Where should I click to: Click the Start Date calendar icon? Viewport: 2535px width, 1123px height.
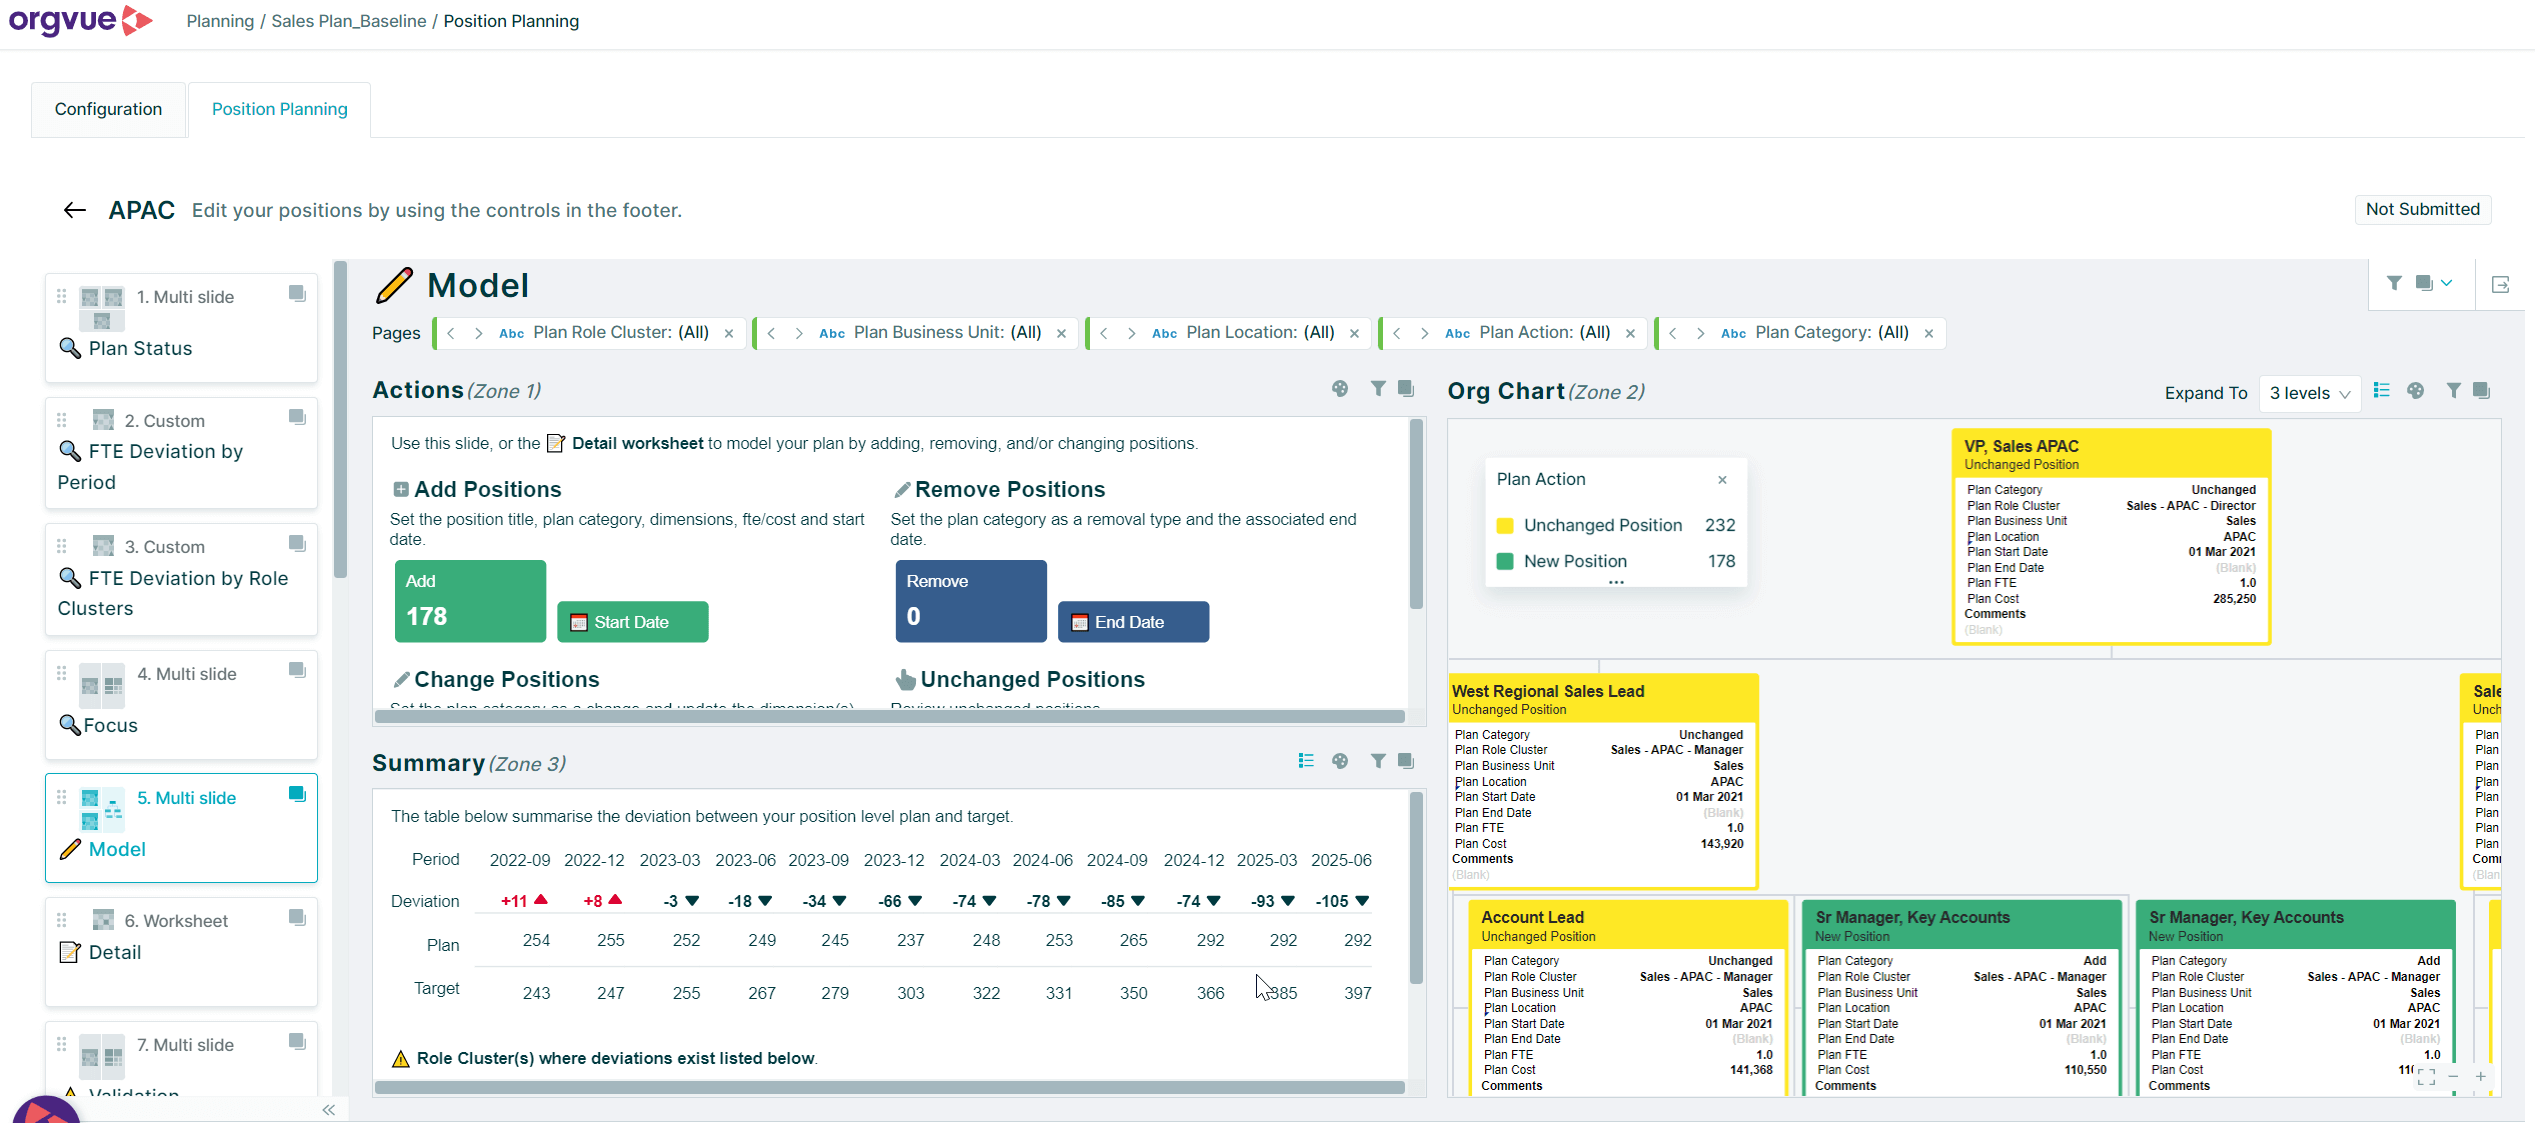click(x=580, y=621)
